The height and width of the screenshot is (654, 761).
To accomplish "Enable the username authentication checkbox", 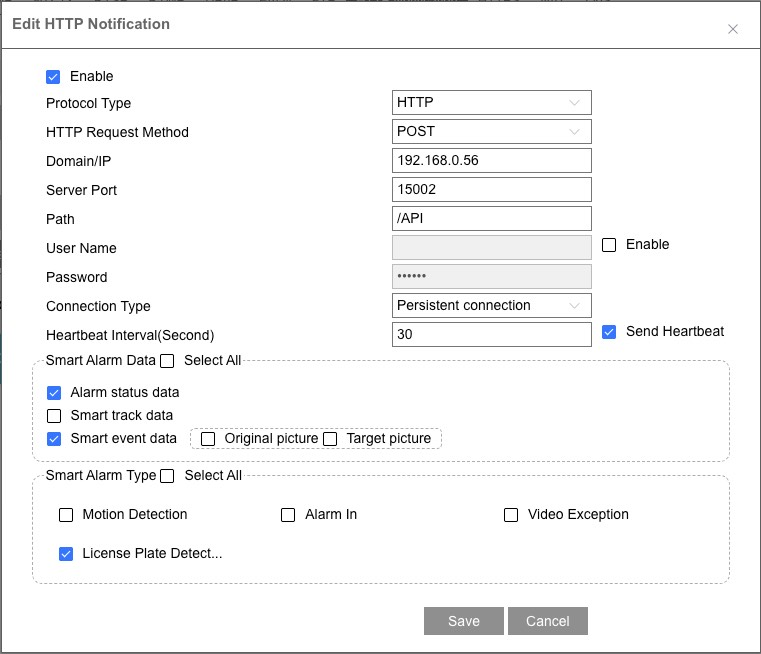I will [609, 245].
